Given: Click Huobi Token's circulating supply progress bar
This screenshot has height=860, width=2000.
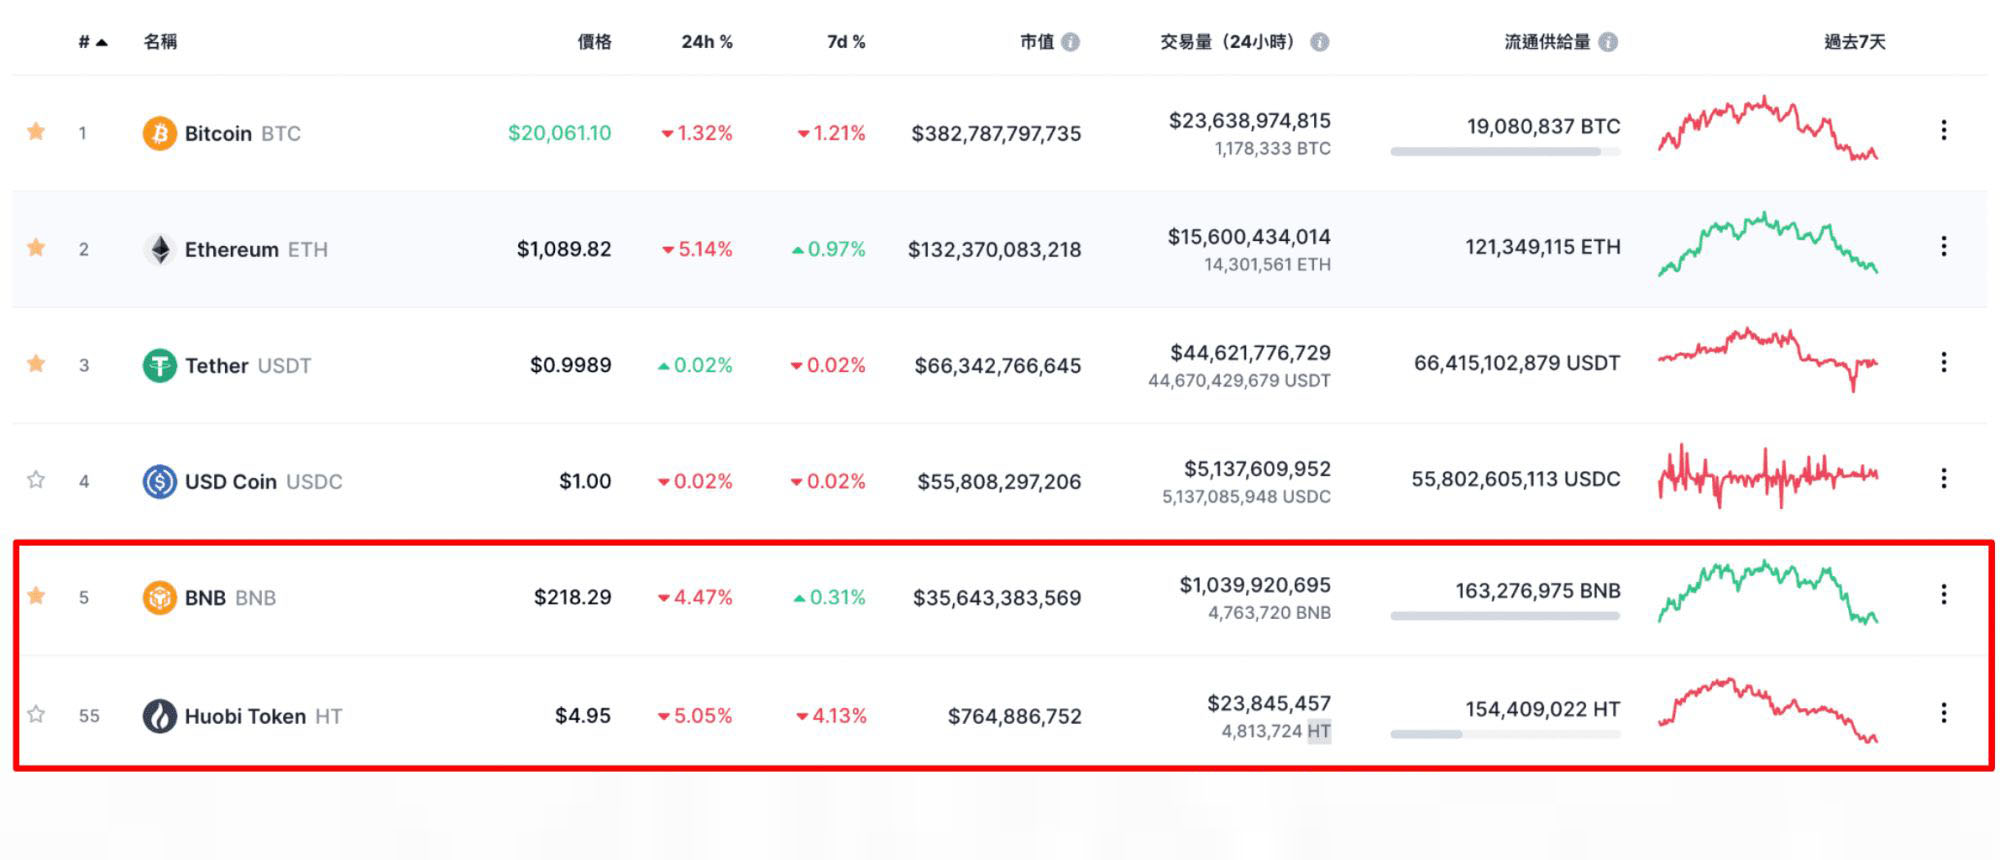Looking at the screenshot, I should point(1505,734).
